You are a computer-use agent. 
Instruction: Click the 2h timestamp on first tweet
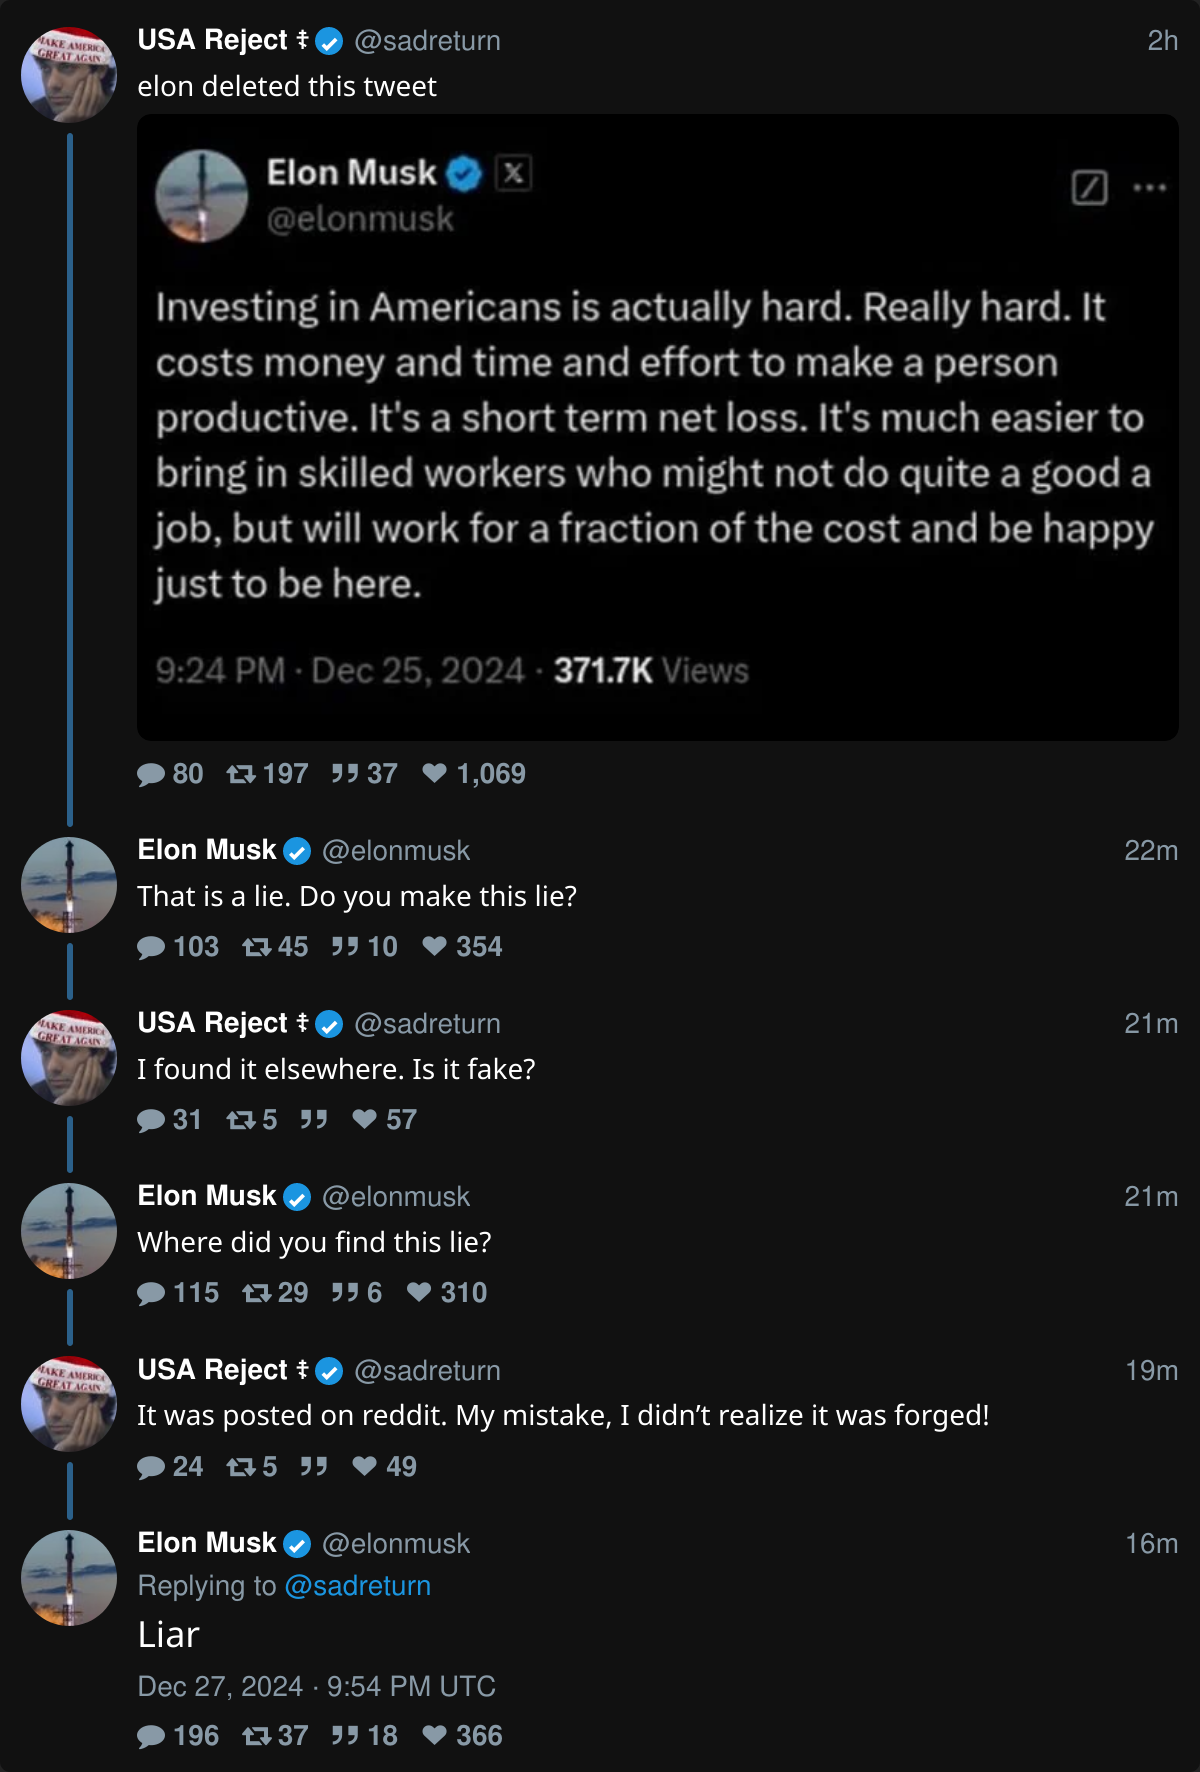1162,41
